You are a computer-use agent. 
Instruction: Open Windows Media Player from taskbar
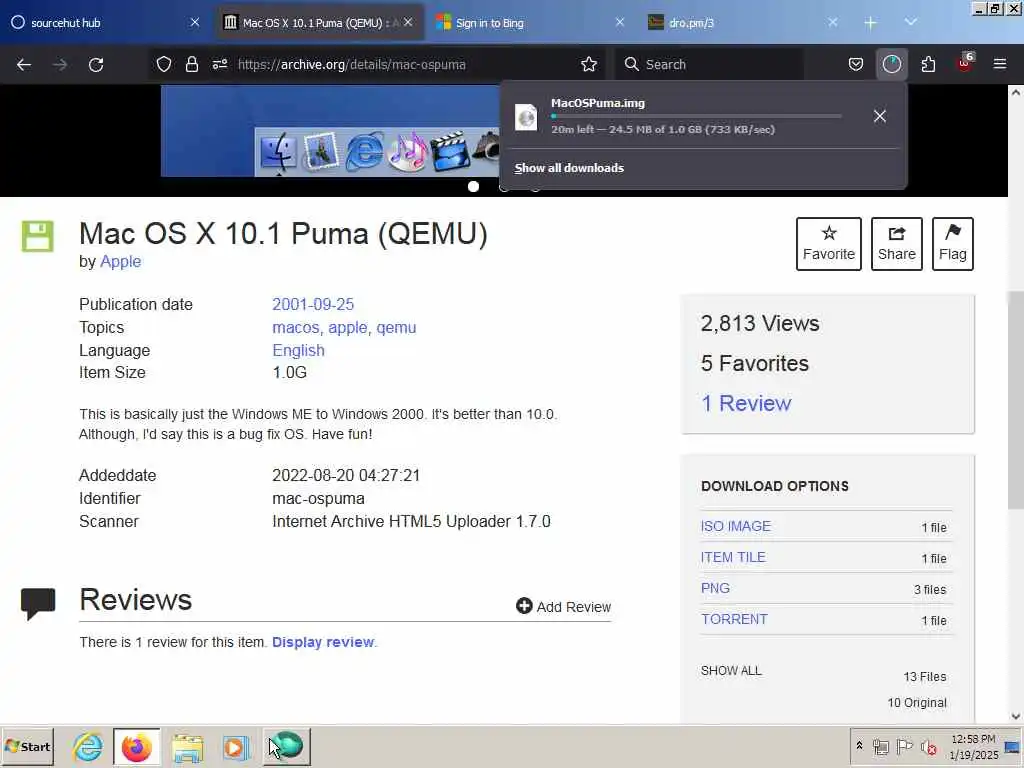[236, 748]
